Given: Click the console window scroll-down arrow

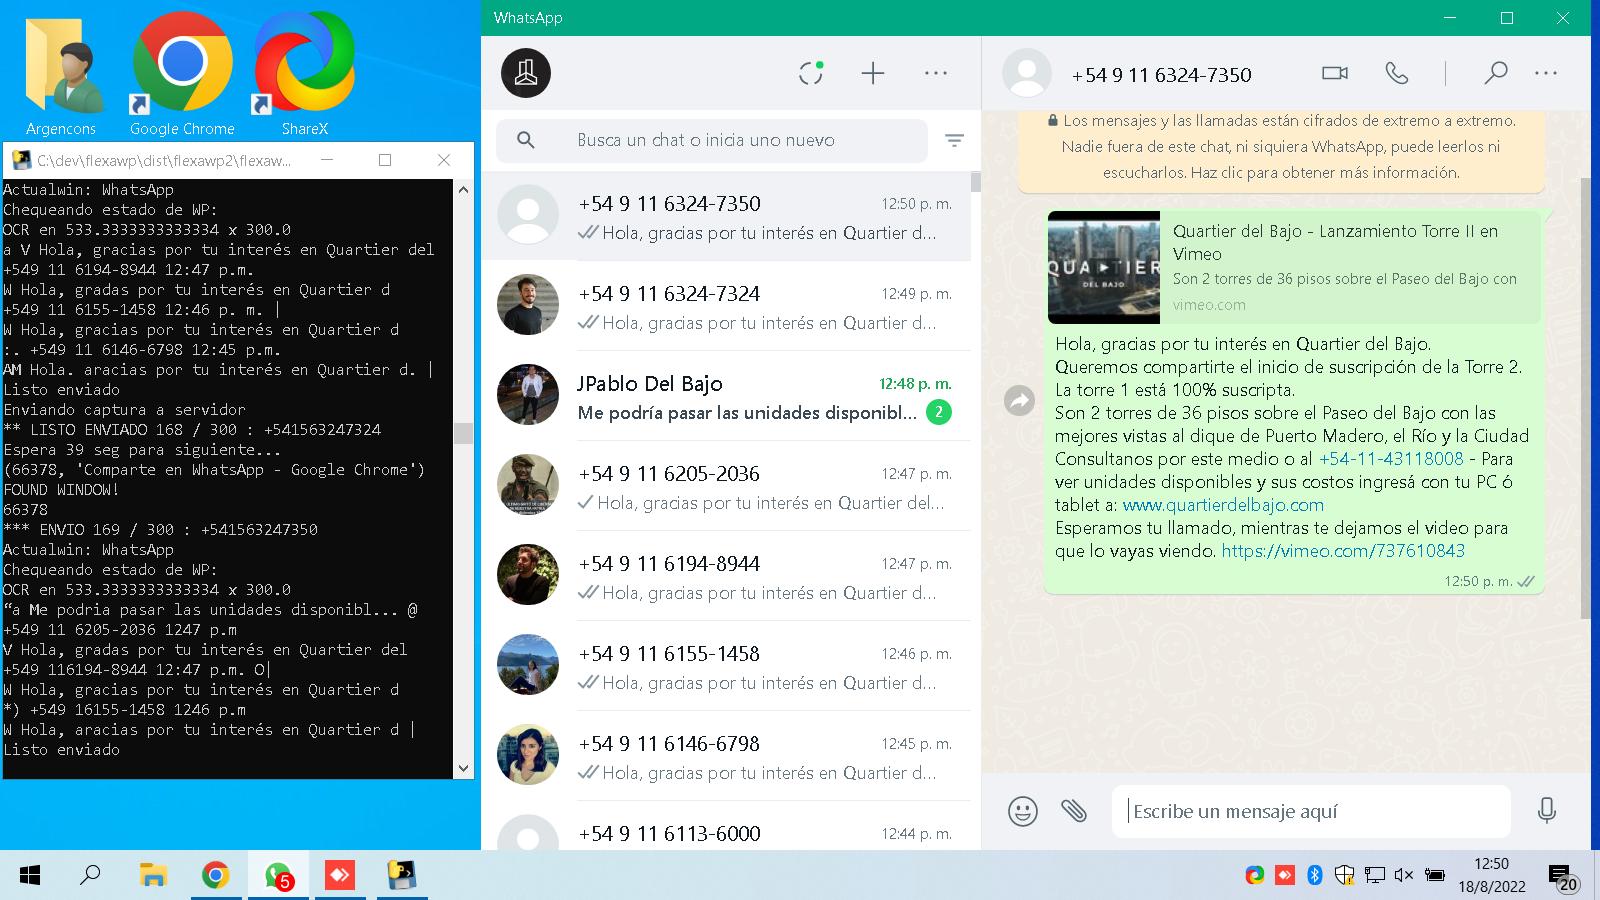Looking at the screenshot, I should pos(463,768).
